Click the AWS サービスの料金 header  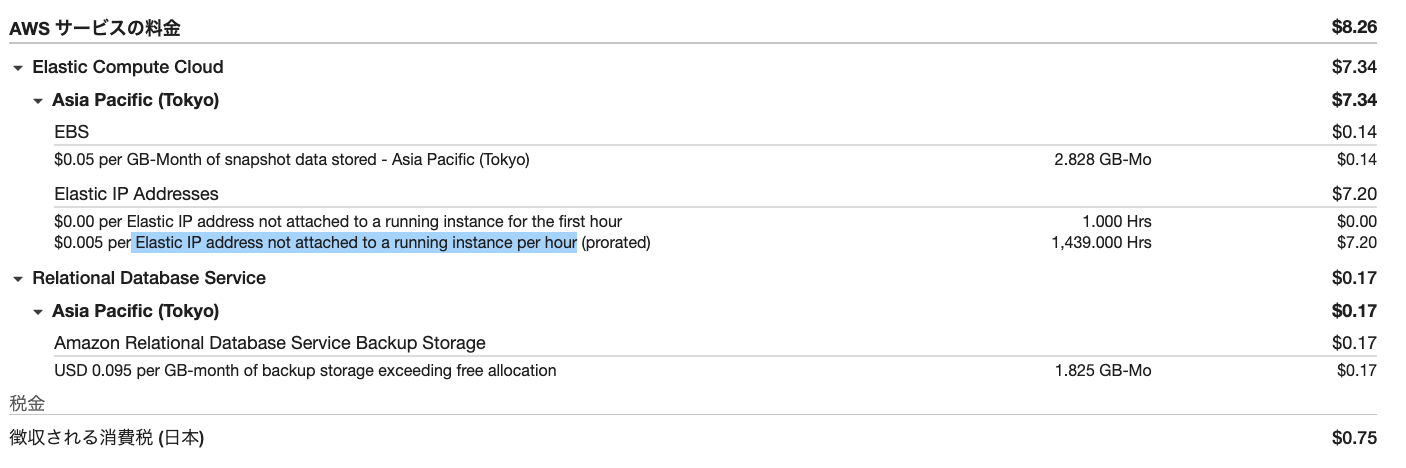pos(95,28)
